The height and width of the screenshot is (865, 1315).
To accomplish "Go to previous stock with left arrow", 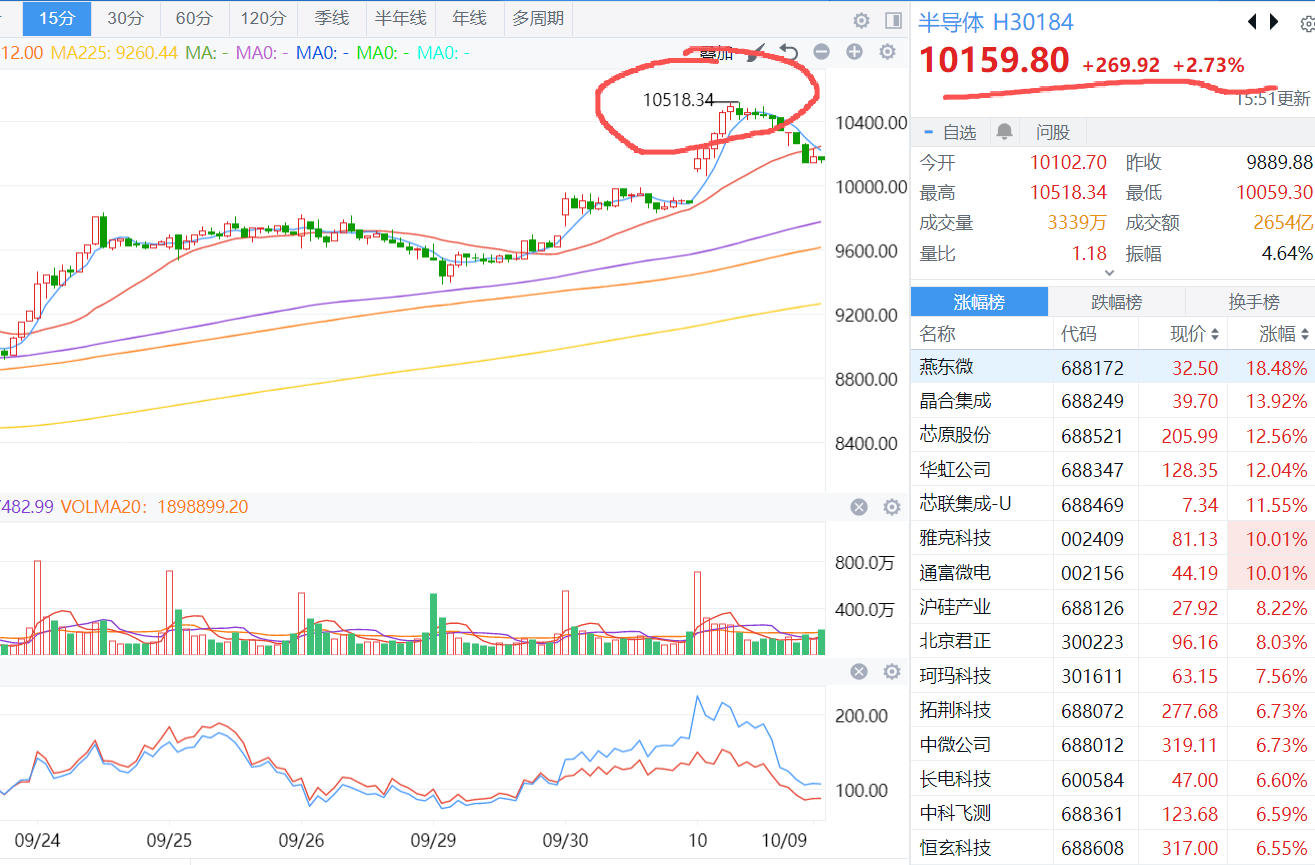I will [x=1251, y=21].
